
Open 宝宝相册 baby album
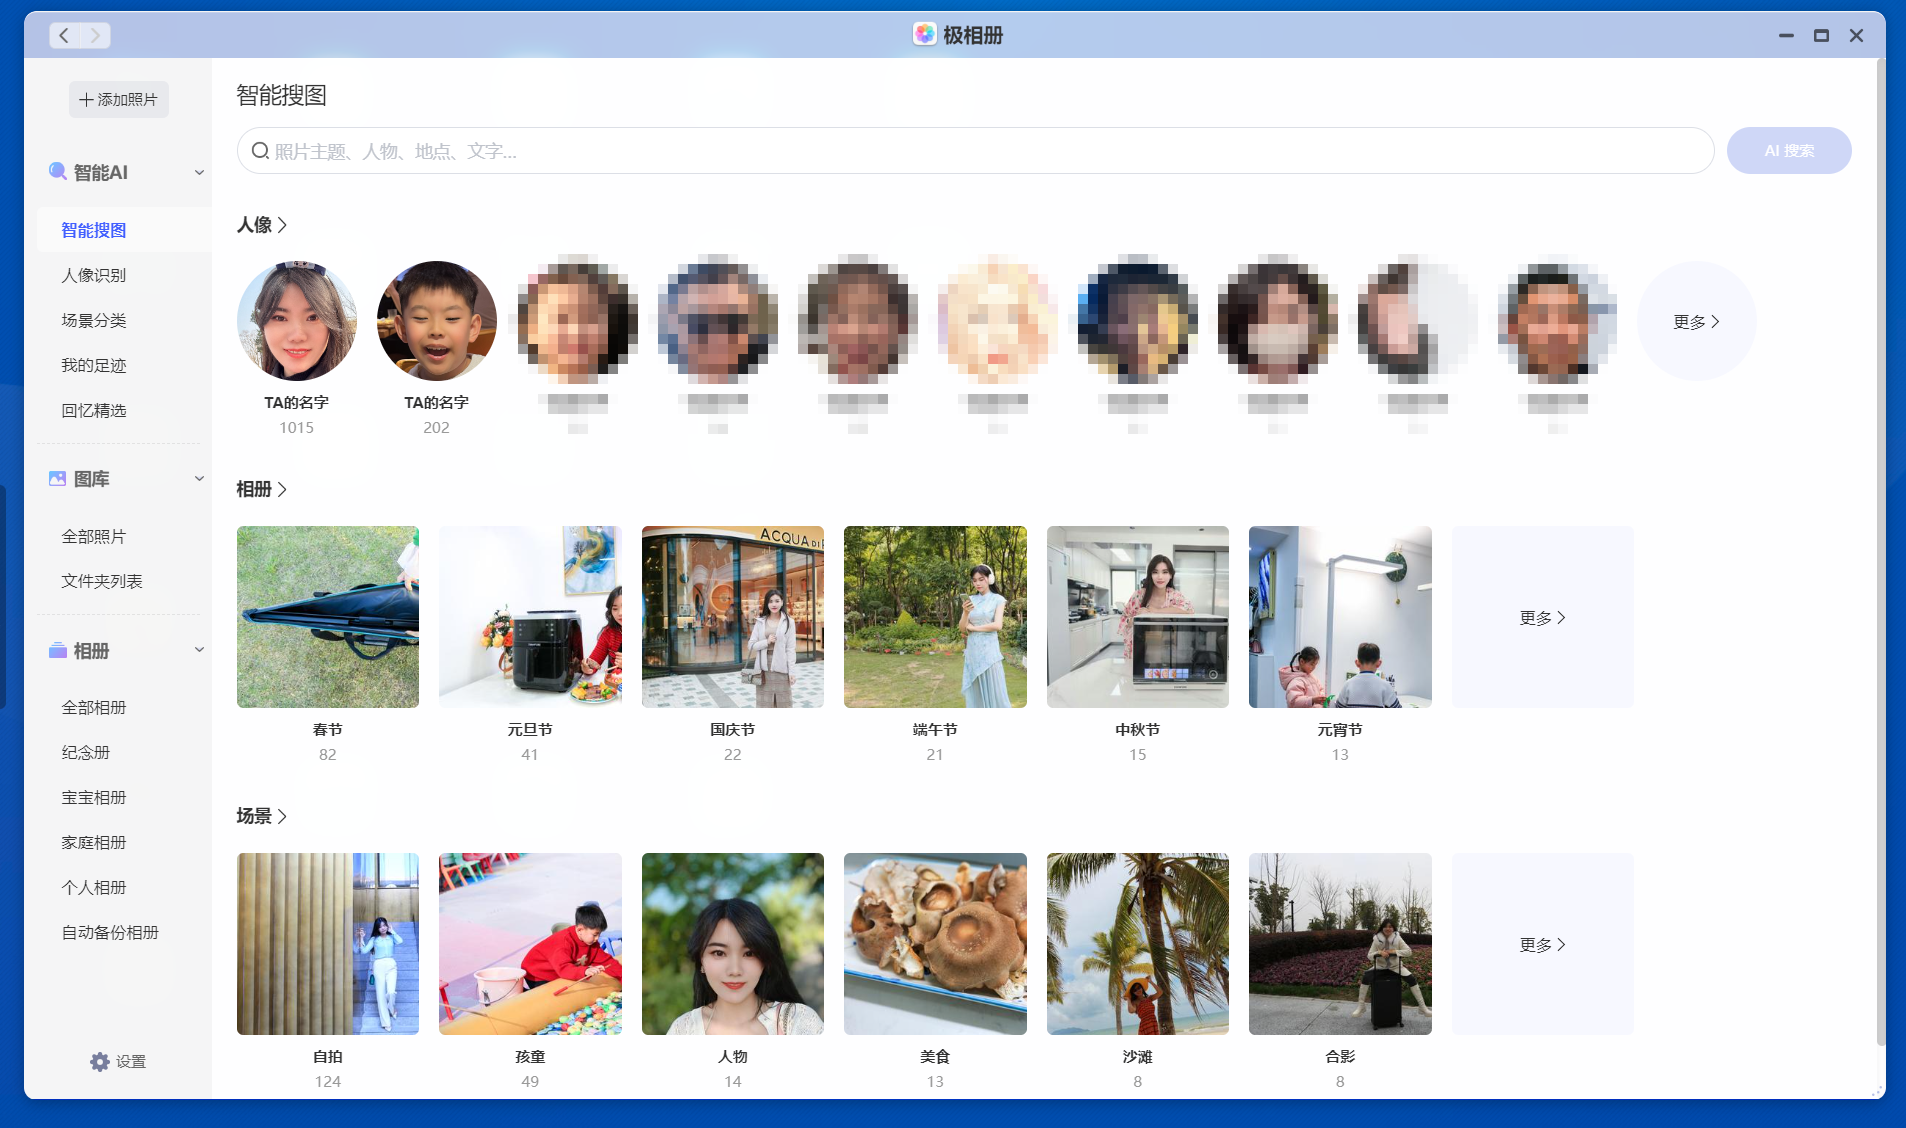94,797
